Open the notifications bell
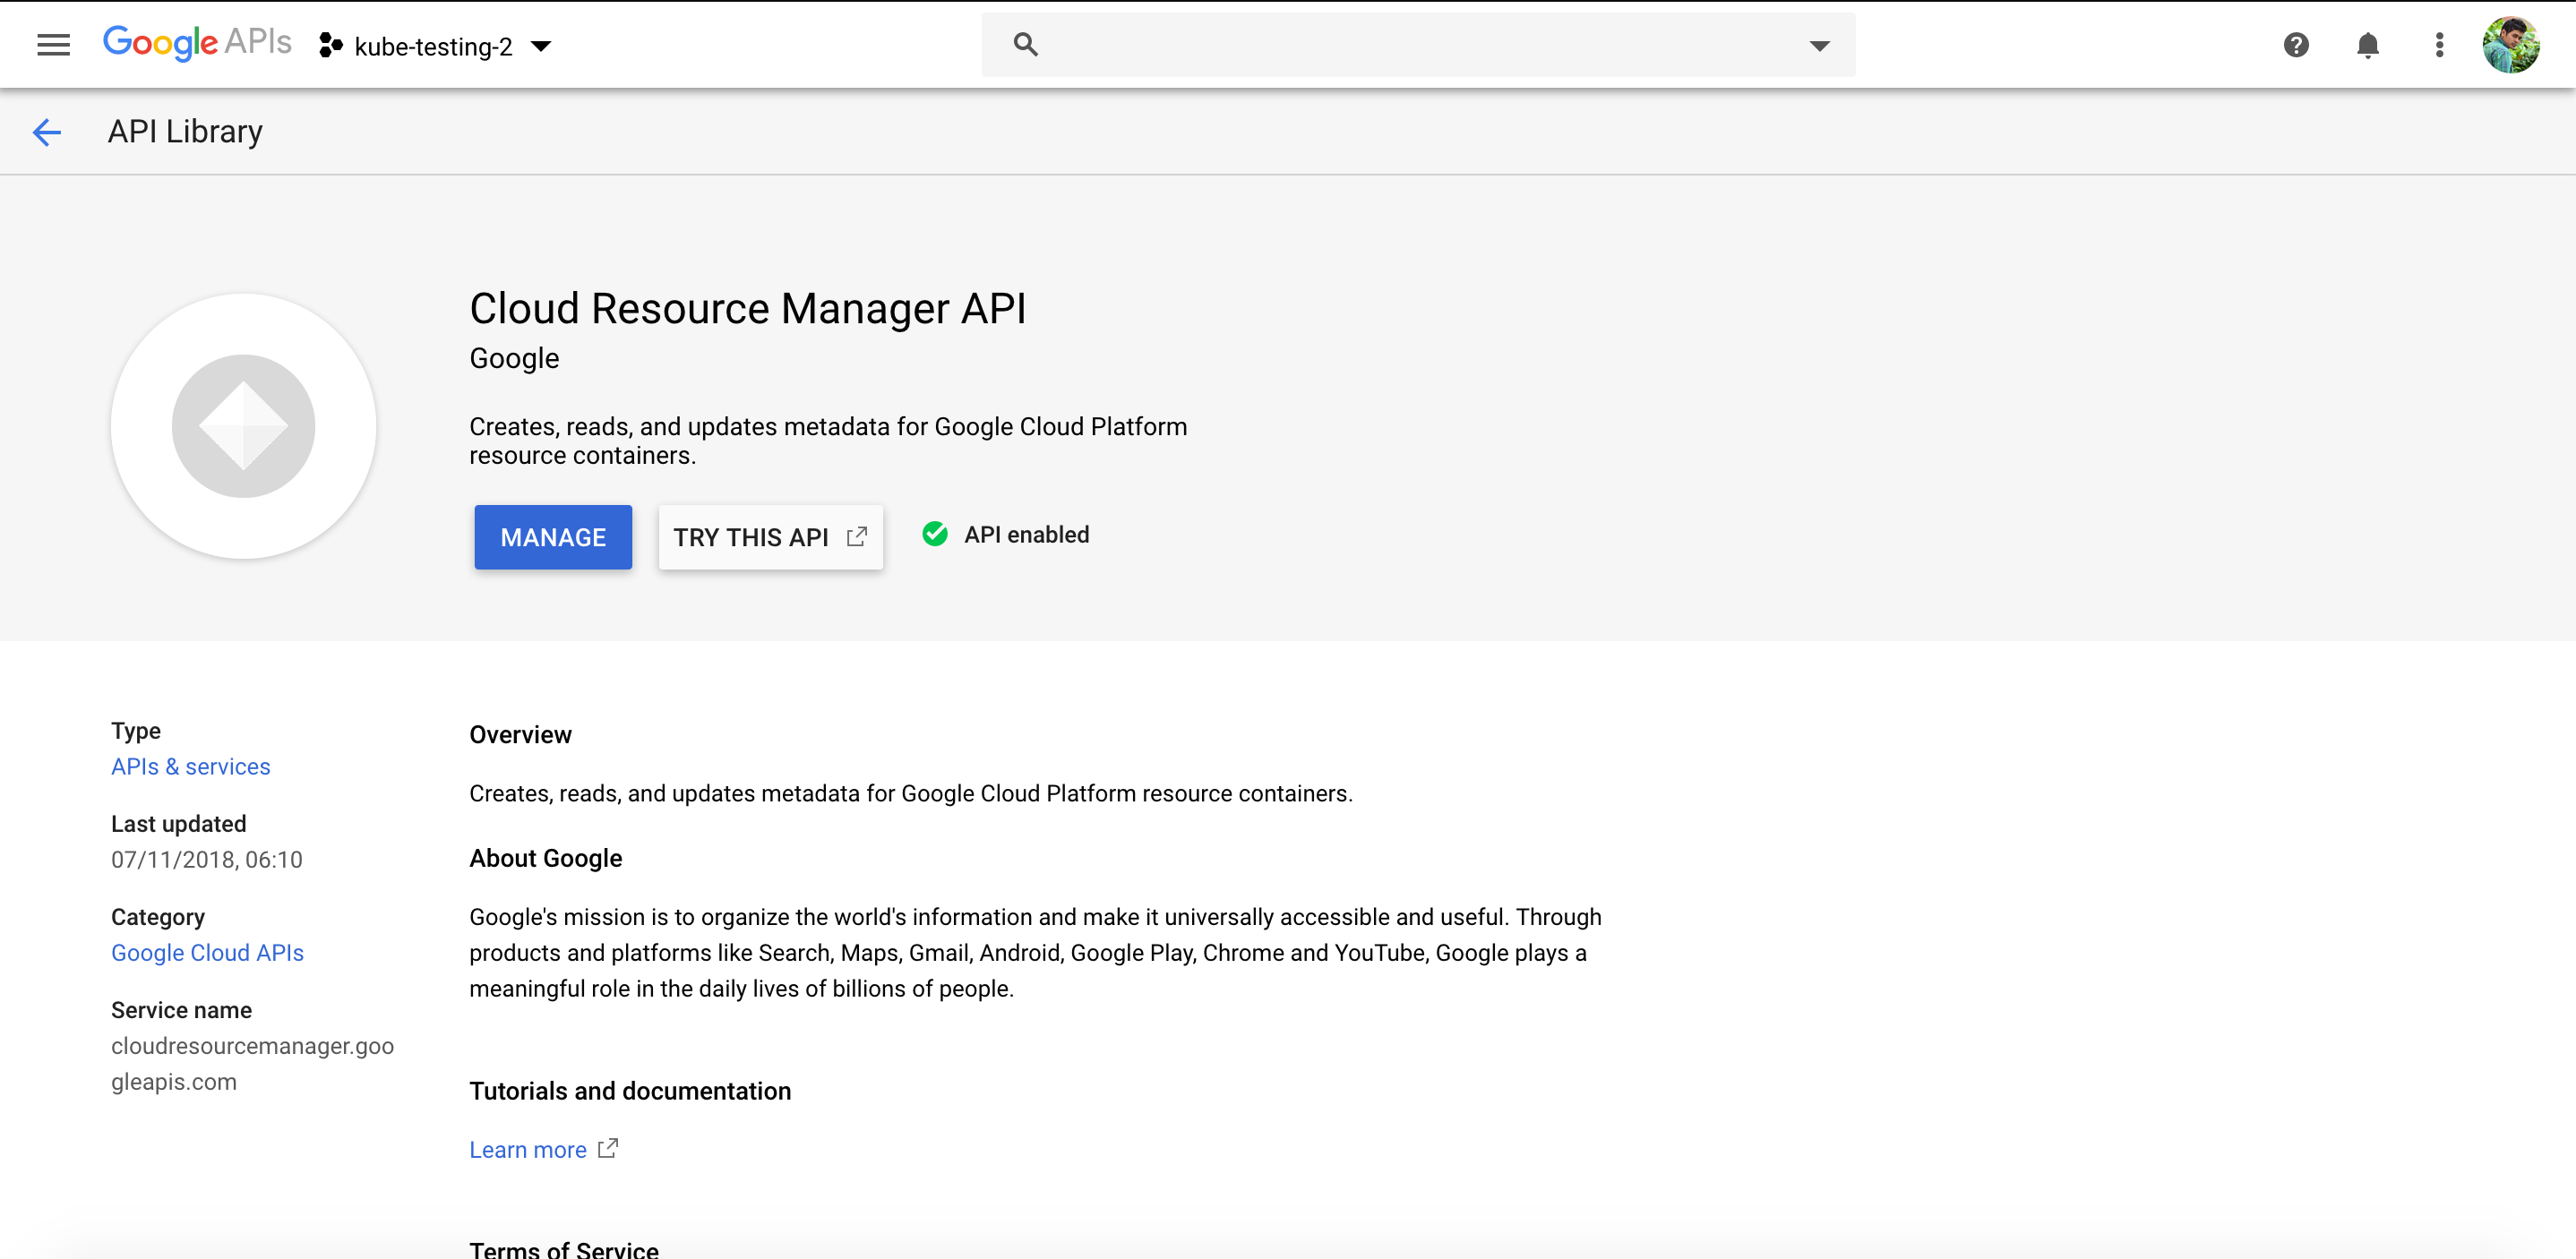Image resolution: width=2576 pixels, height=1259 pixels. point(2367,45)
